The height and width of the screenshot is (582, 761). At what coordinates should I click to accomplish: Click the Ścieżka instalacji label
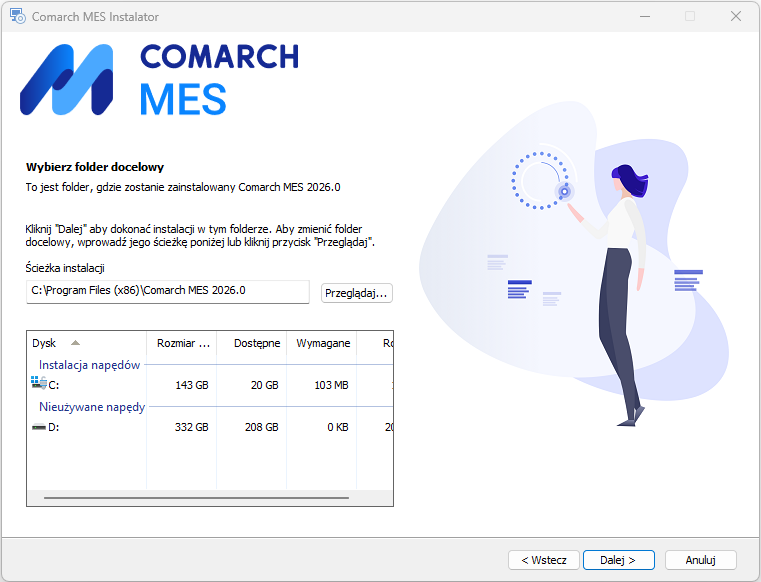click(x=65, y=268)
